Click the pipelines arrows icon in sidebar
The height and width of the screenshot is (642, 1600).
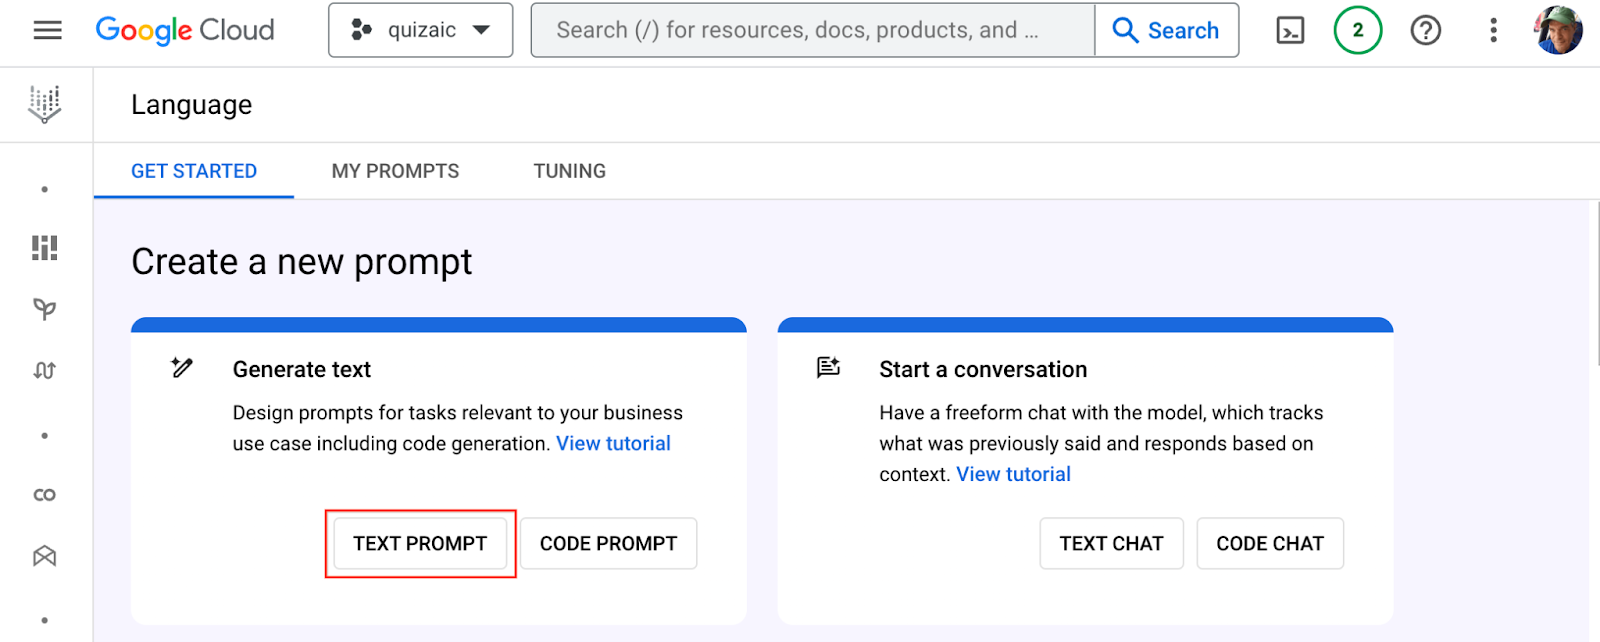(x=45, y=371)
